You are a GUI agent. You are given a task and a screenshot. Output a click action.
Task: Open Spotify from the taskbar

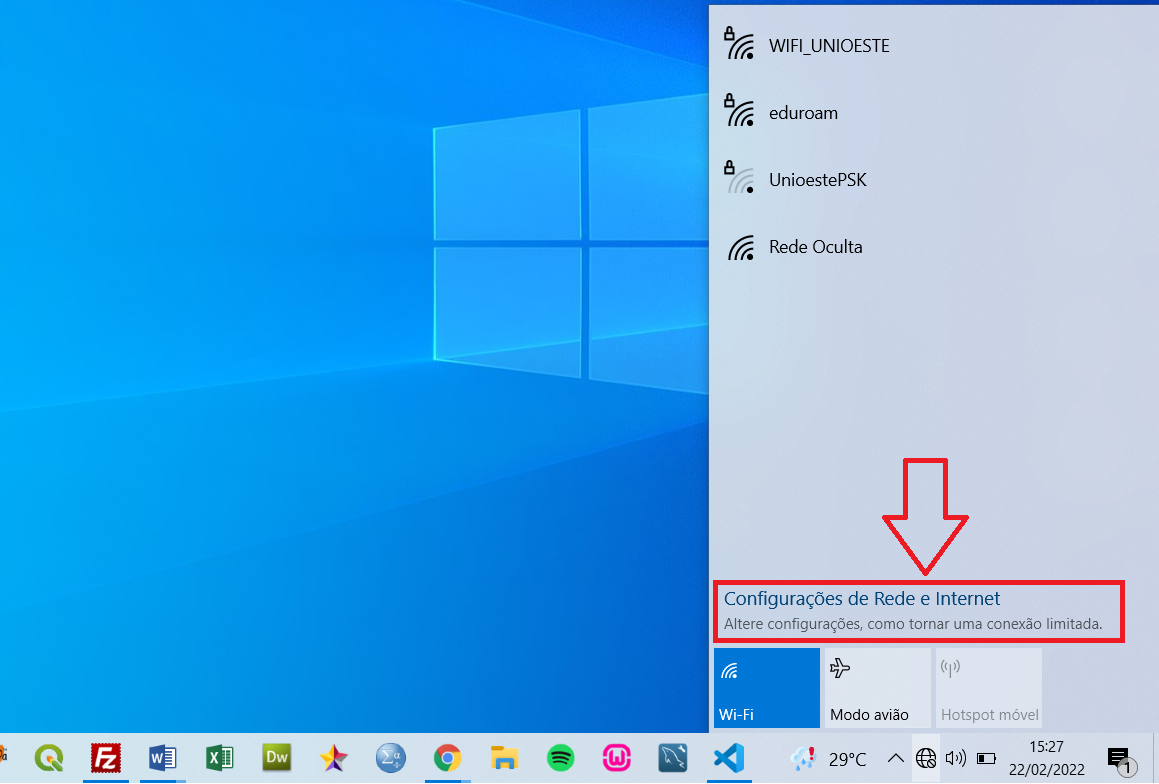coord(561,758)
